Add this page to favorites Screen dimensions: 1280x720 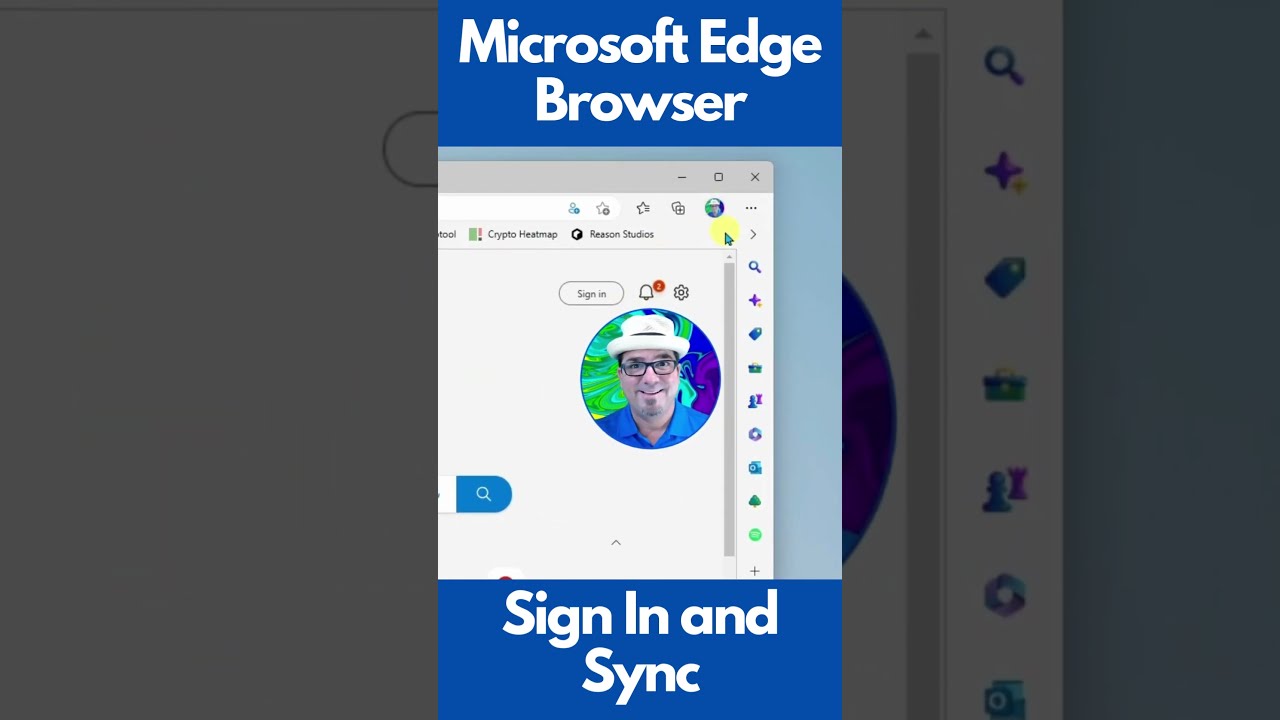tap(603, 208)
